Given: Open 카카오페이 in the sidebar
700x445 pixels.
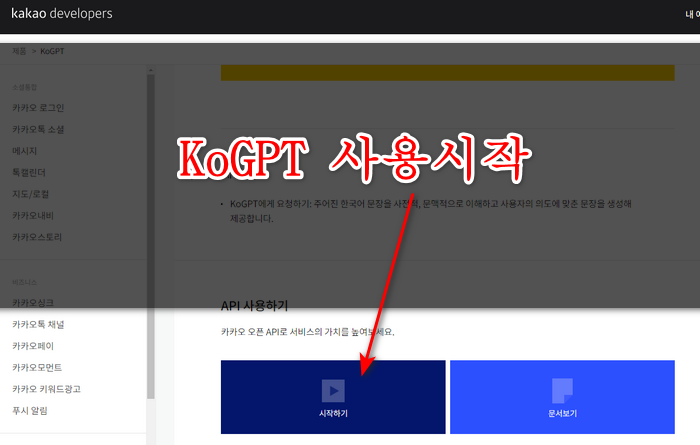Looking at the screenshot, I should point(33,346).
